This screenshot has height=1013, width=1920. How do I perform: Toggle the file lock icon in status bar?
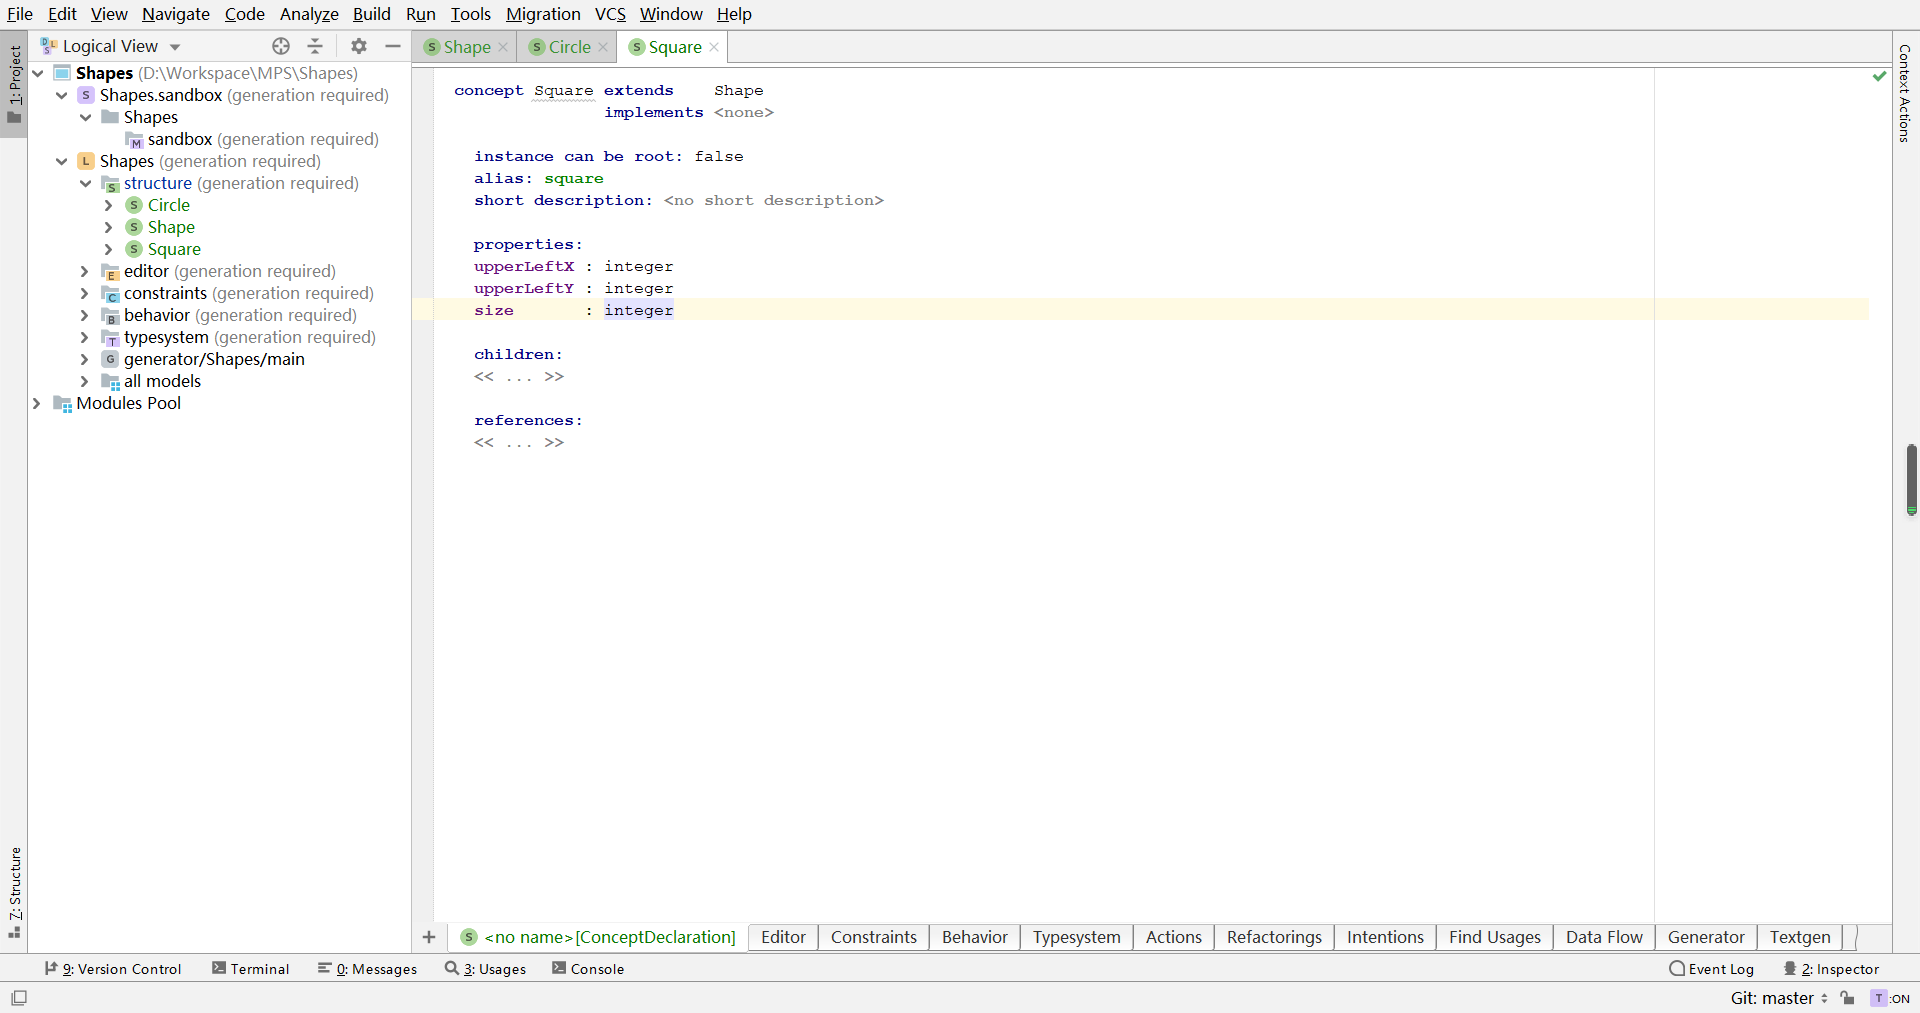pos(1848,998)
